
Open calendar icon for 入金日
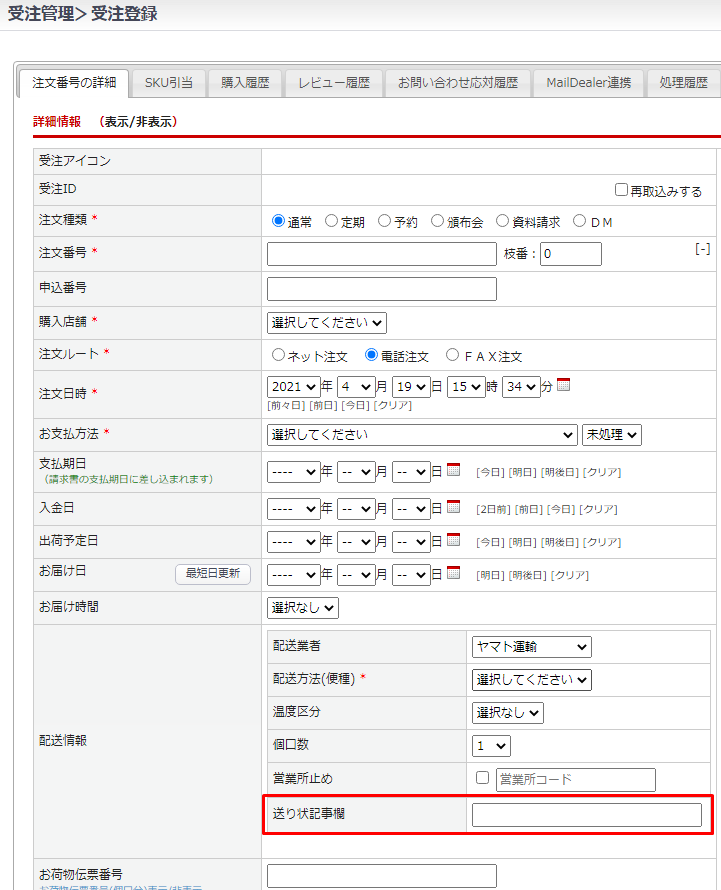click(x=453, y=507)
